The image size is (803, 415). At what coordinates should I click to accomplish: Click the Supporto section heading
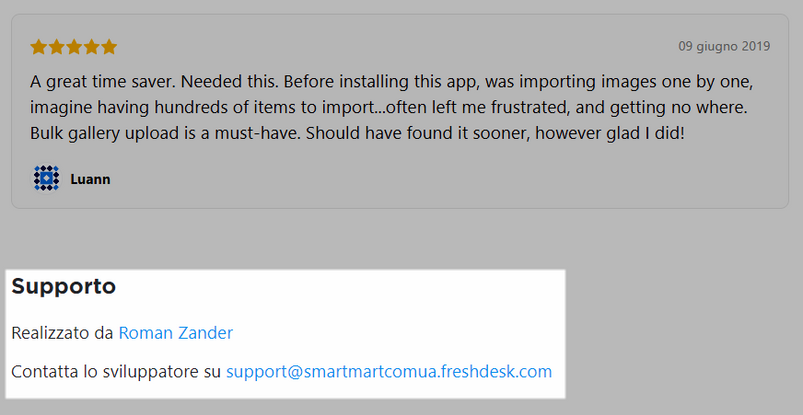[64, 286]
